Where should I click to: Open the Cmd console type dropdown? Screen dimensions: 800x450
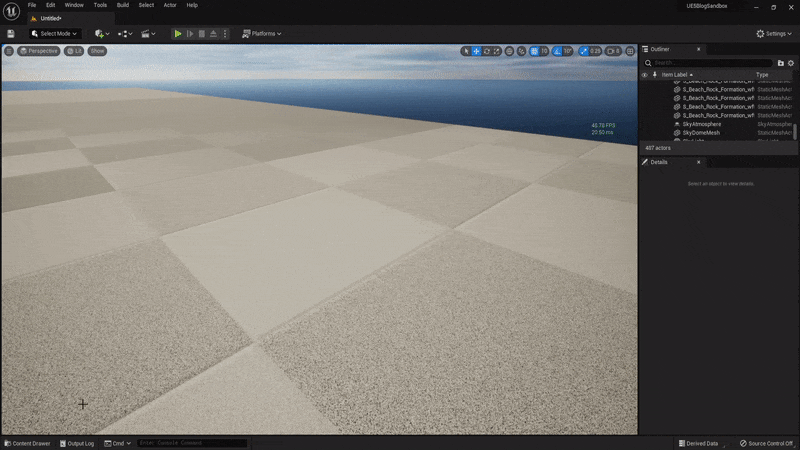tap(118, 443)
